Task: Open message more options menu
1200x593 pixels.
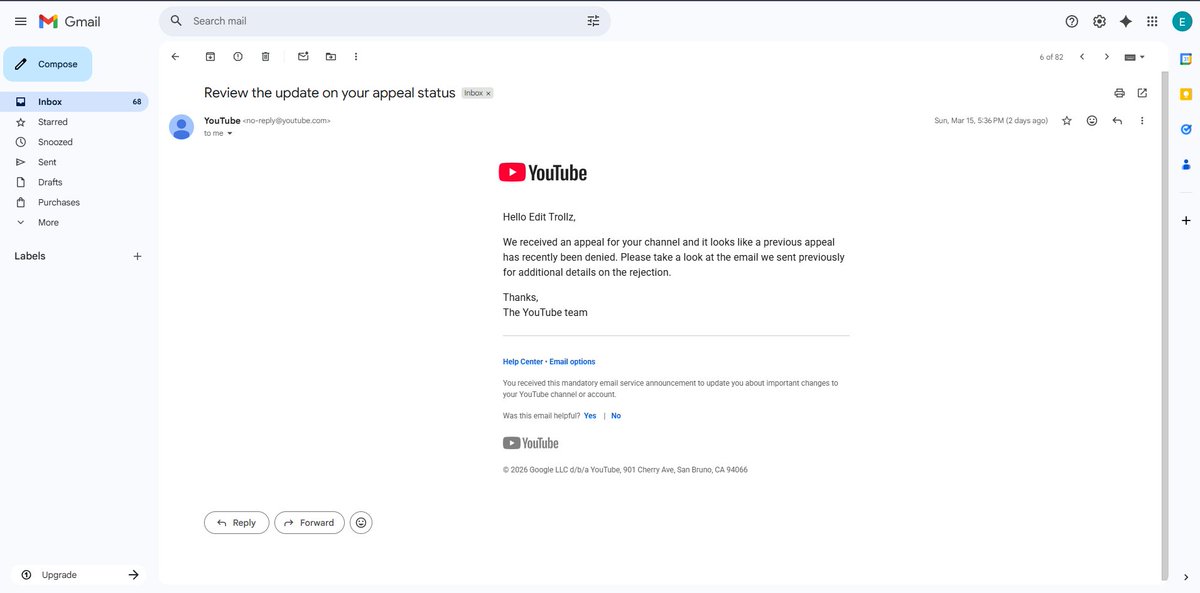Action: pyautogui.click(x=1142, y=121)
